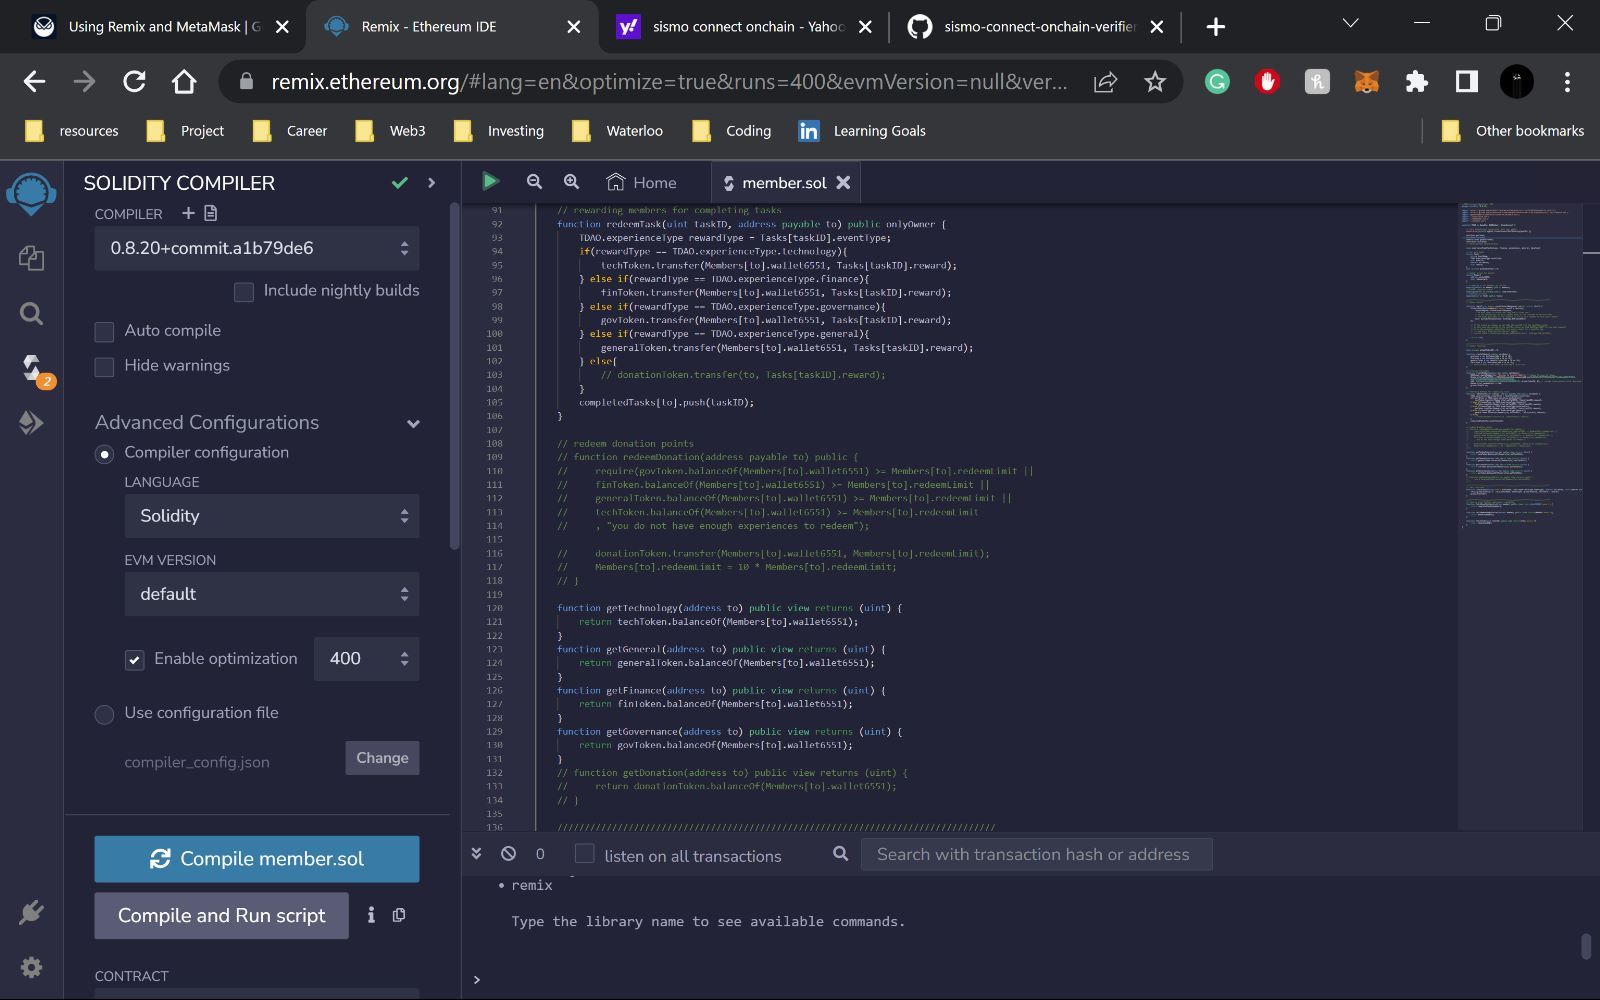The height and width of the screenshot is (1000, 1600).
Task: Open browser side panel icon
Action: coord(1466,82)
